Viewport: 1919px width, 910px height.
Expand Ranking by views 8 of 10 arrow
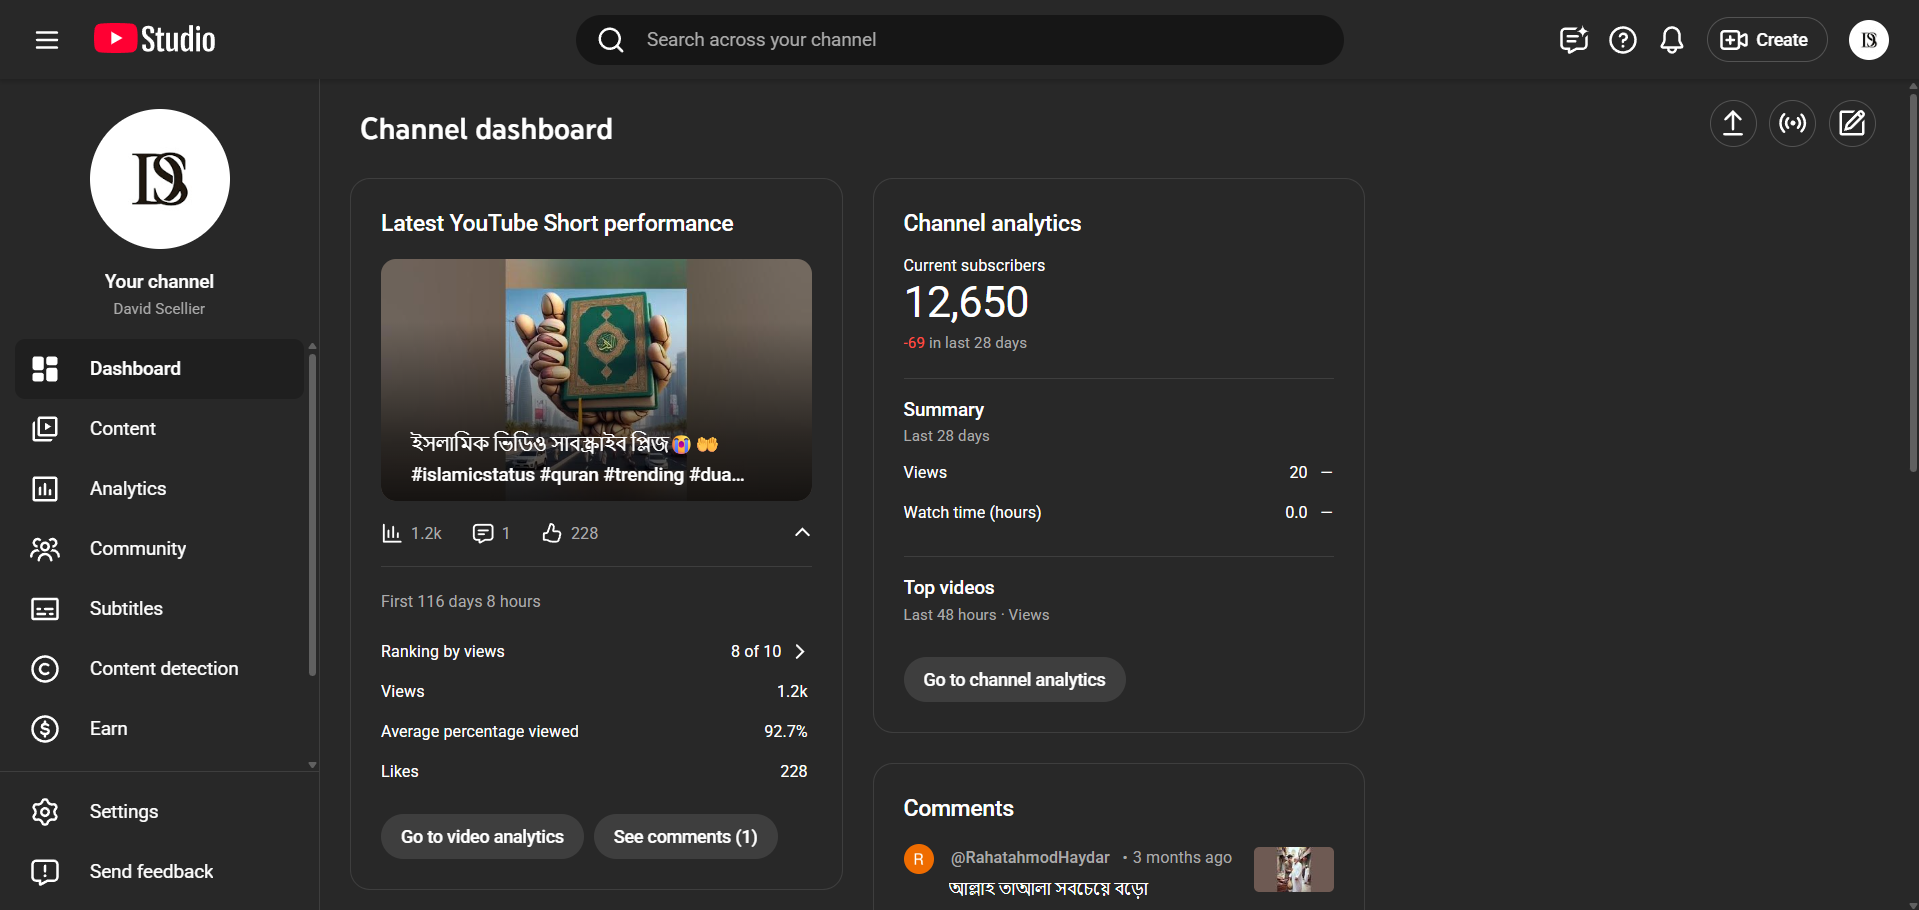[x=799, y=652]
